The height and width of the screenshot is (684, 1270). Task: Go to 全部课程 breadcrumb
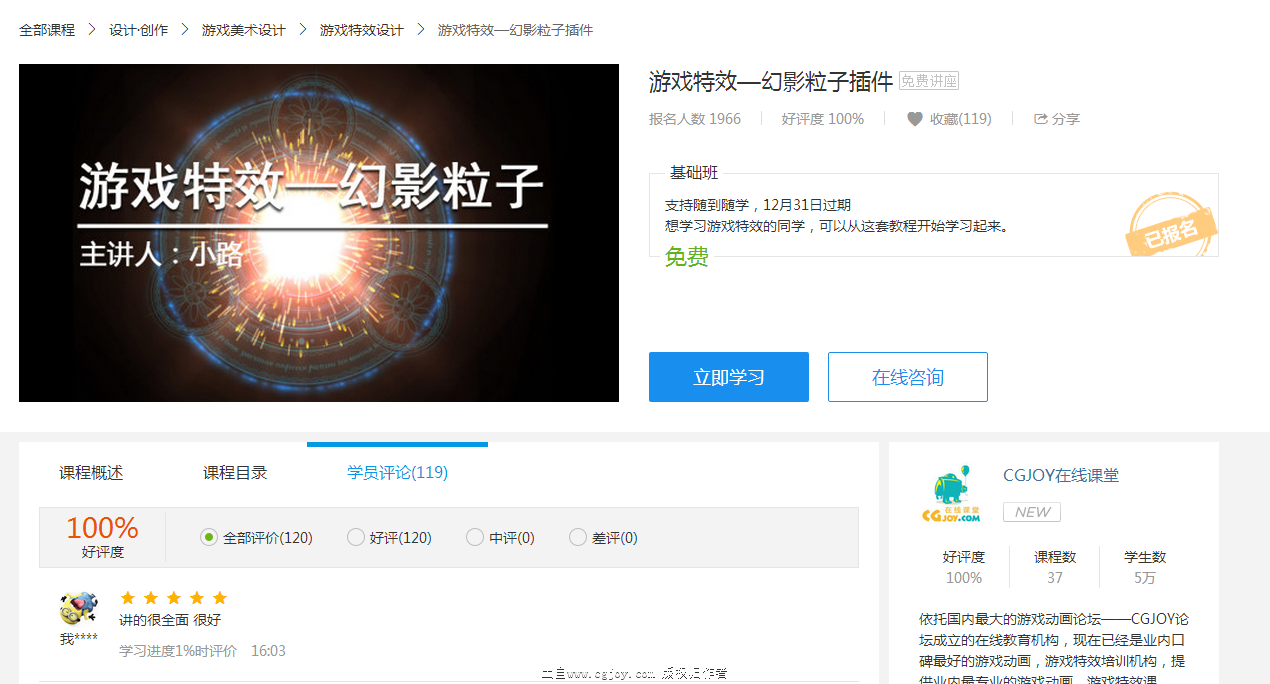pos(47,30)
